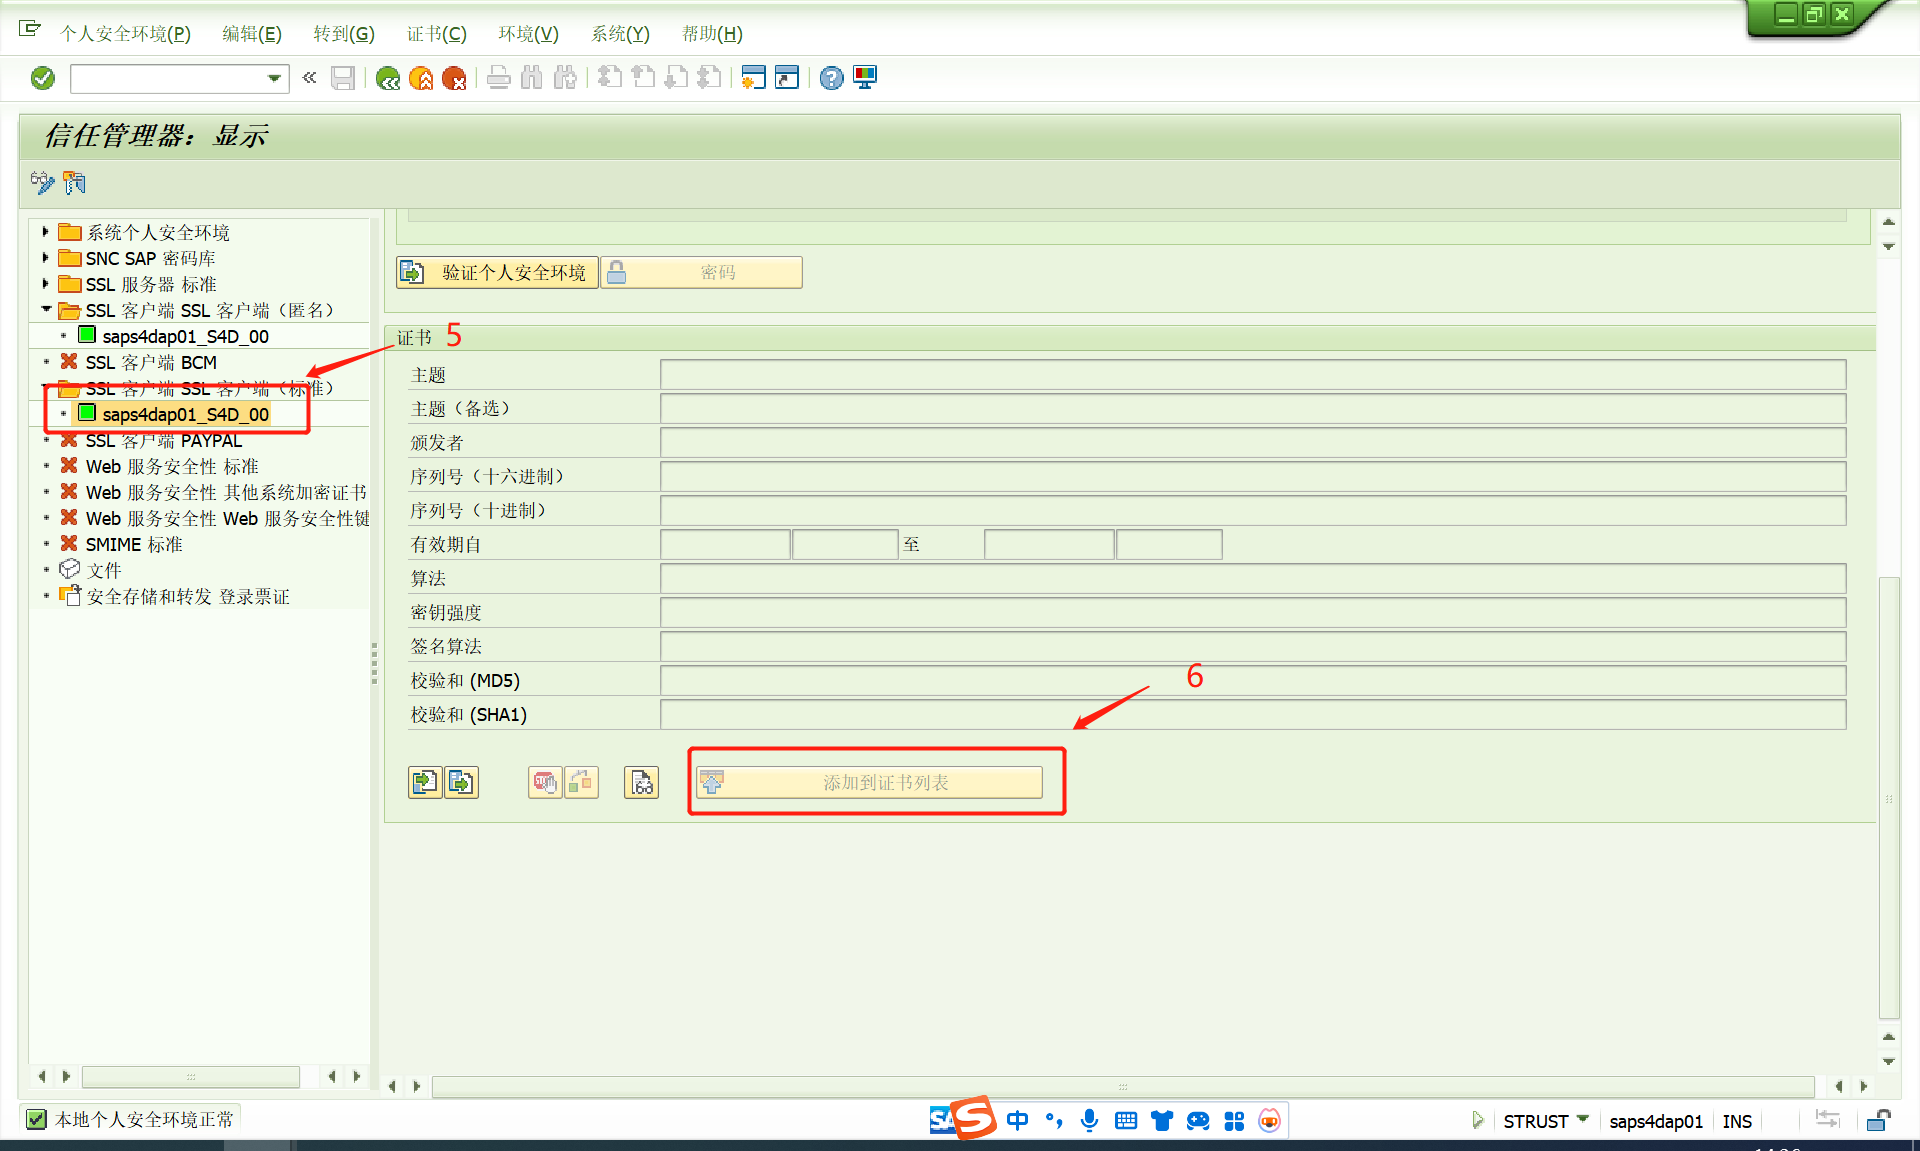Click the green Enter checkmark icon
This screenshot has width=1920, height=1151.
(x=43, y=78)
